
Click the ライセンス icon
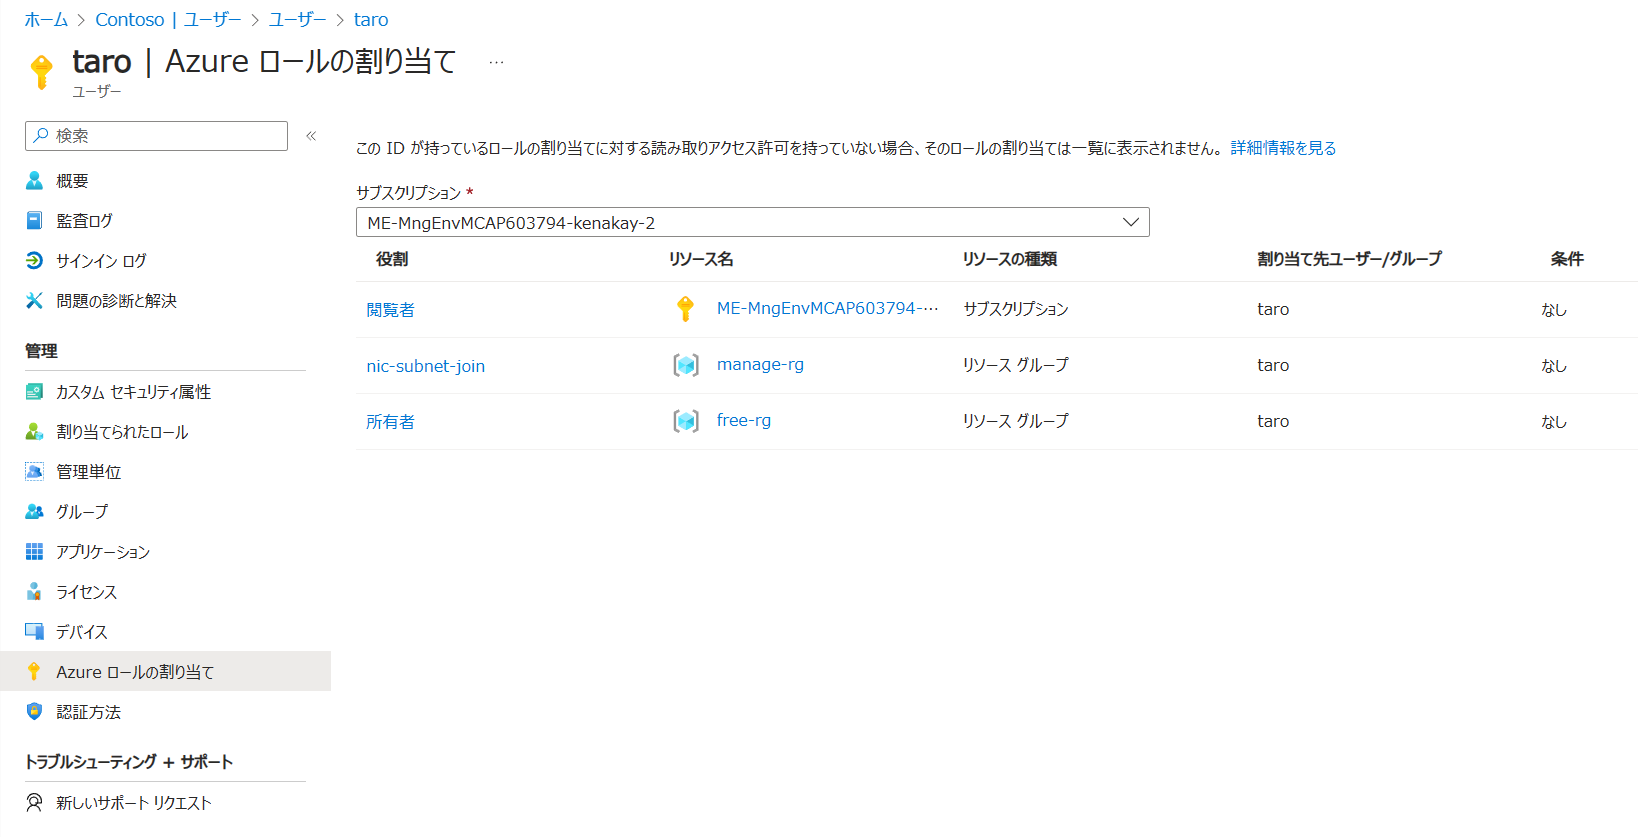click(x=34, y=591)
